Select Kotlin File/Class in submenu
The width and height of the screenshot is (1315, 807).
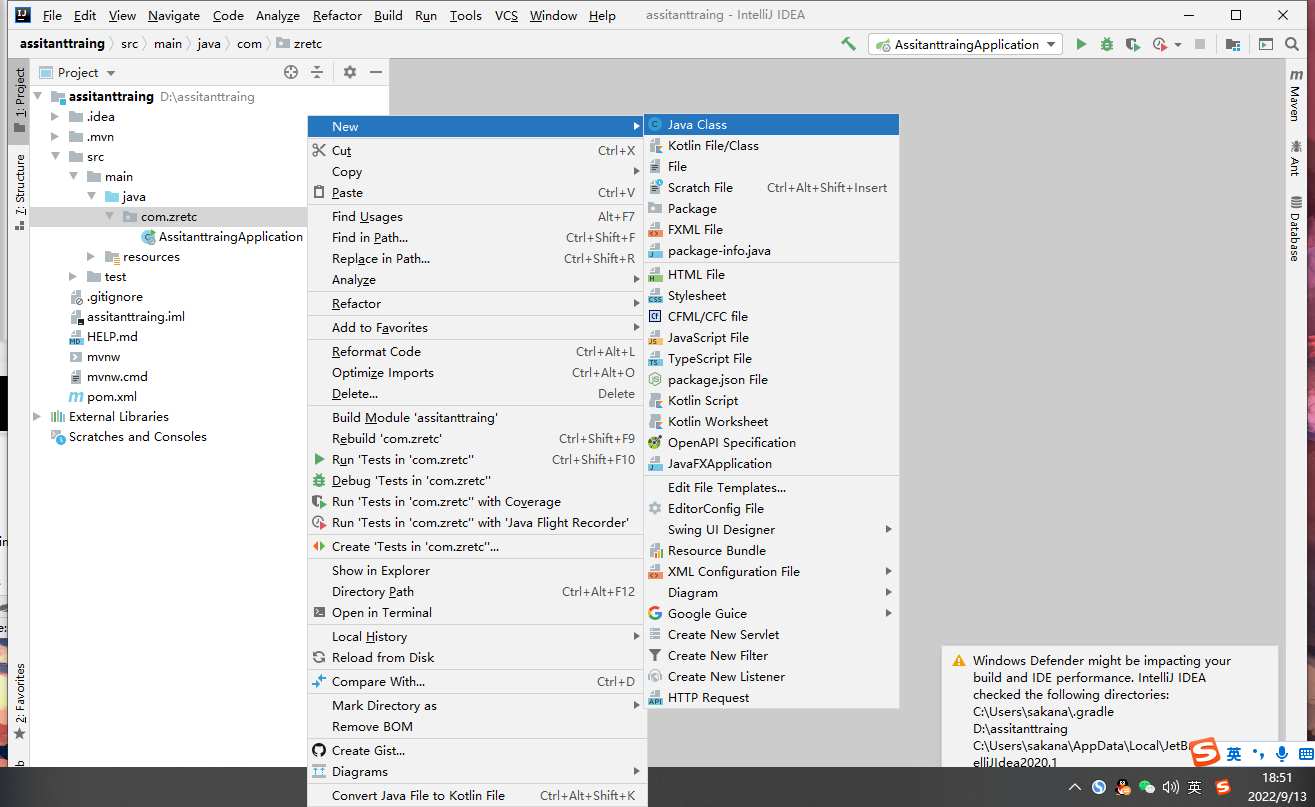pyautogui.click(x=771, y=146)
